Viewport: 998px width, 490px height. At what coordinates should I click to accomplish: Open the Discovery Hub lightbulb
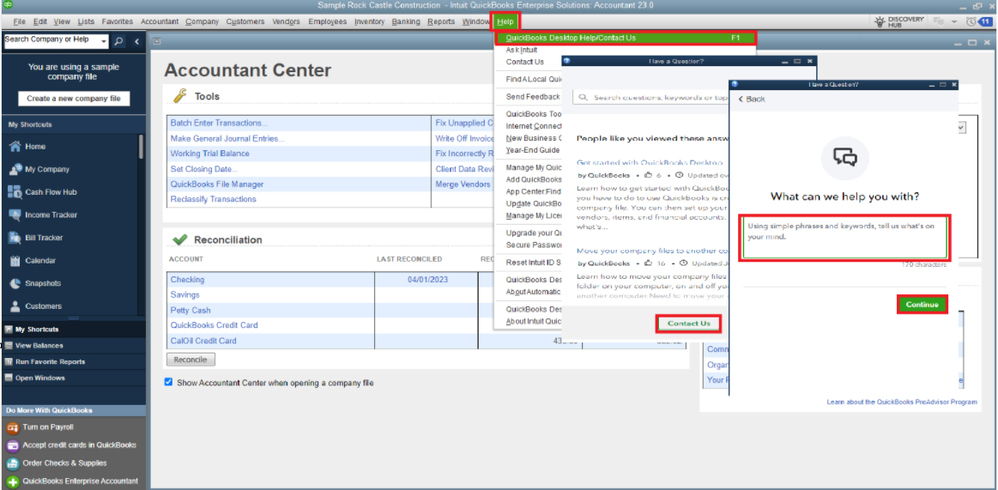click(x=881, y=22)
